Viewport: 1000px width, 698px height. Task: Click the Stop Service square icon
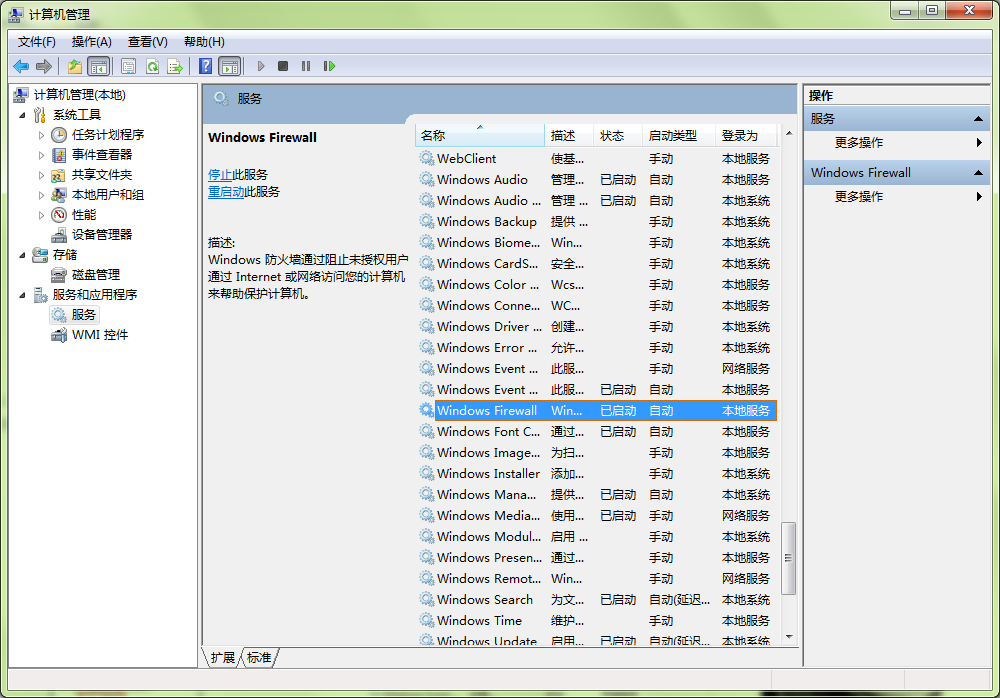point(283,66)
